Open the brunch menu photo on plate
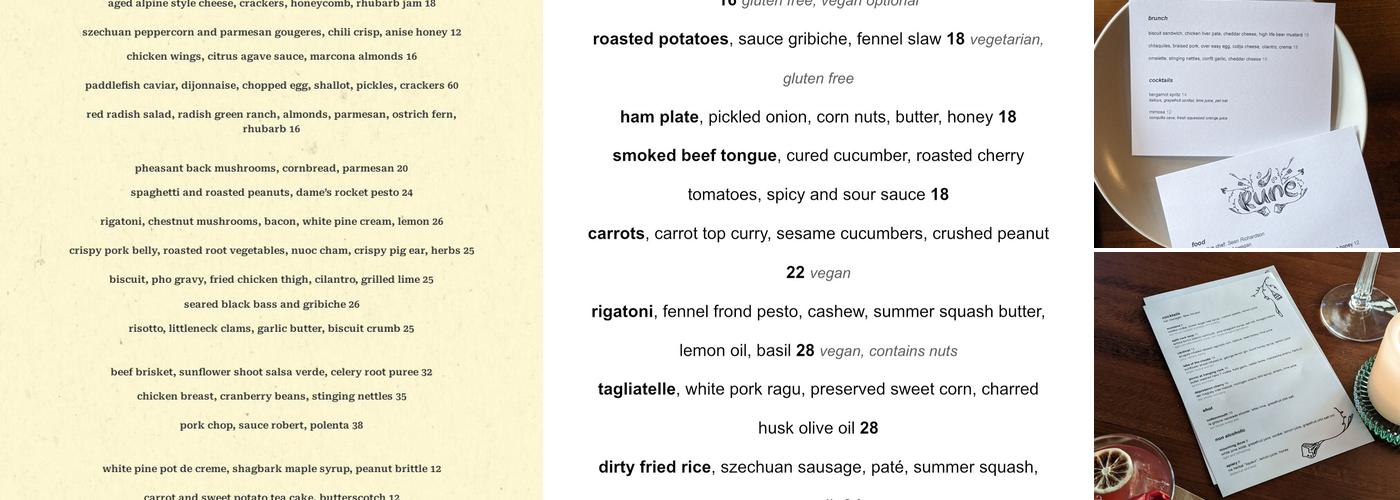The height and width of the screenshot is (500, 1400). pos(1247,124)
